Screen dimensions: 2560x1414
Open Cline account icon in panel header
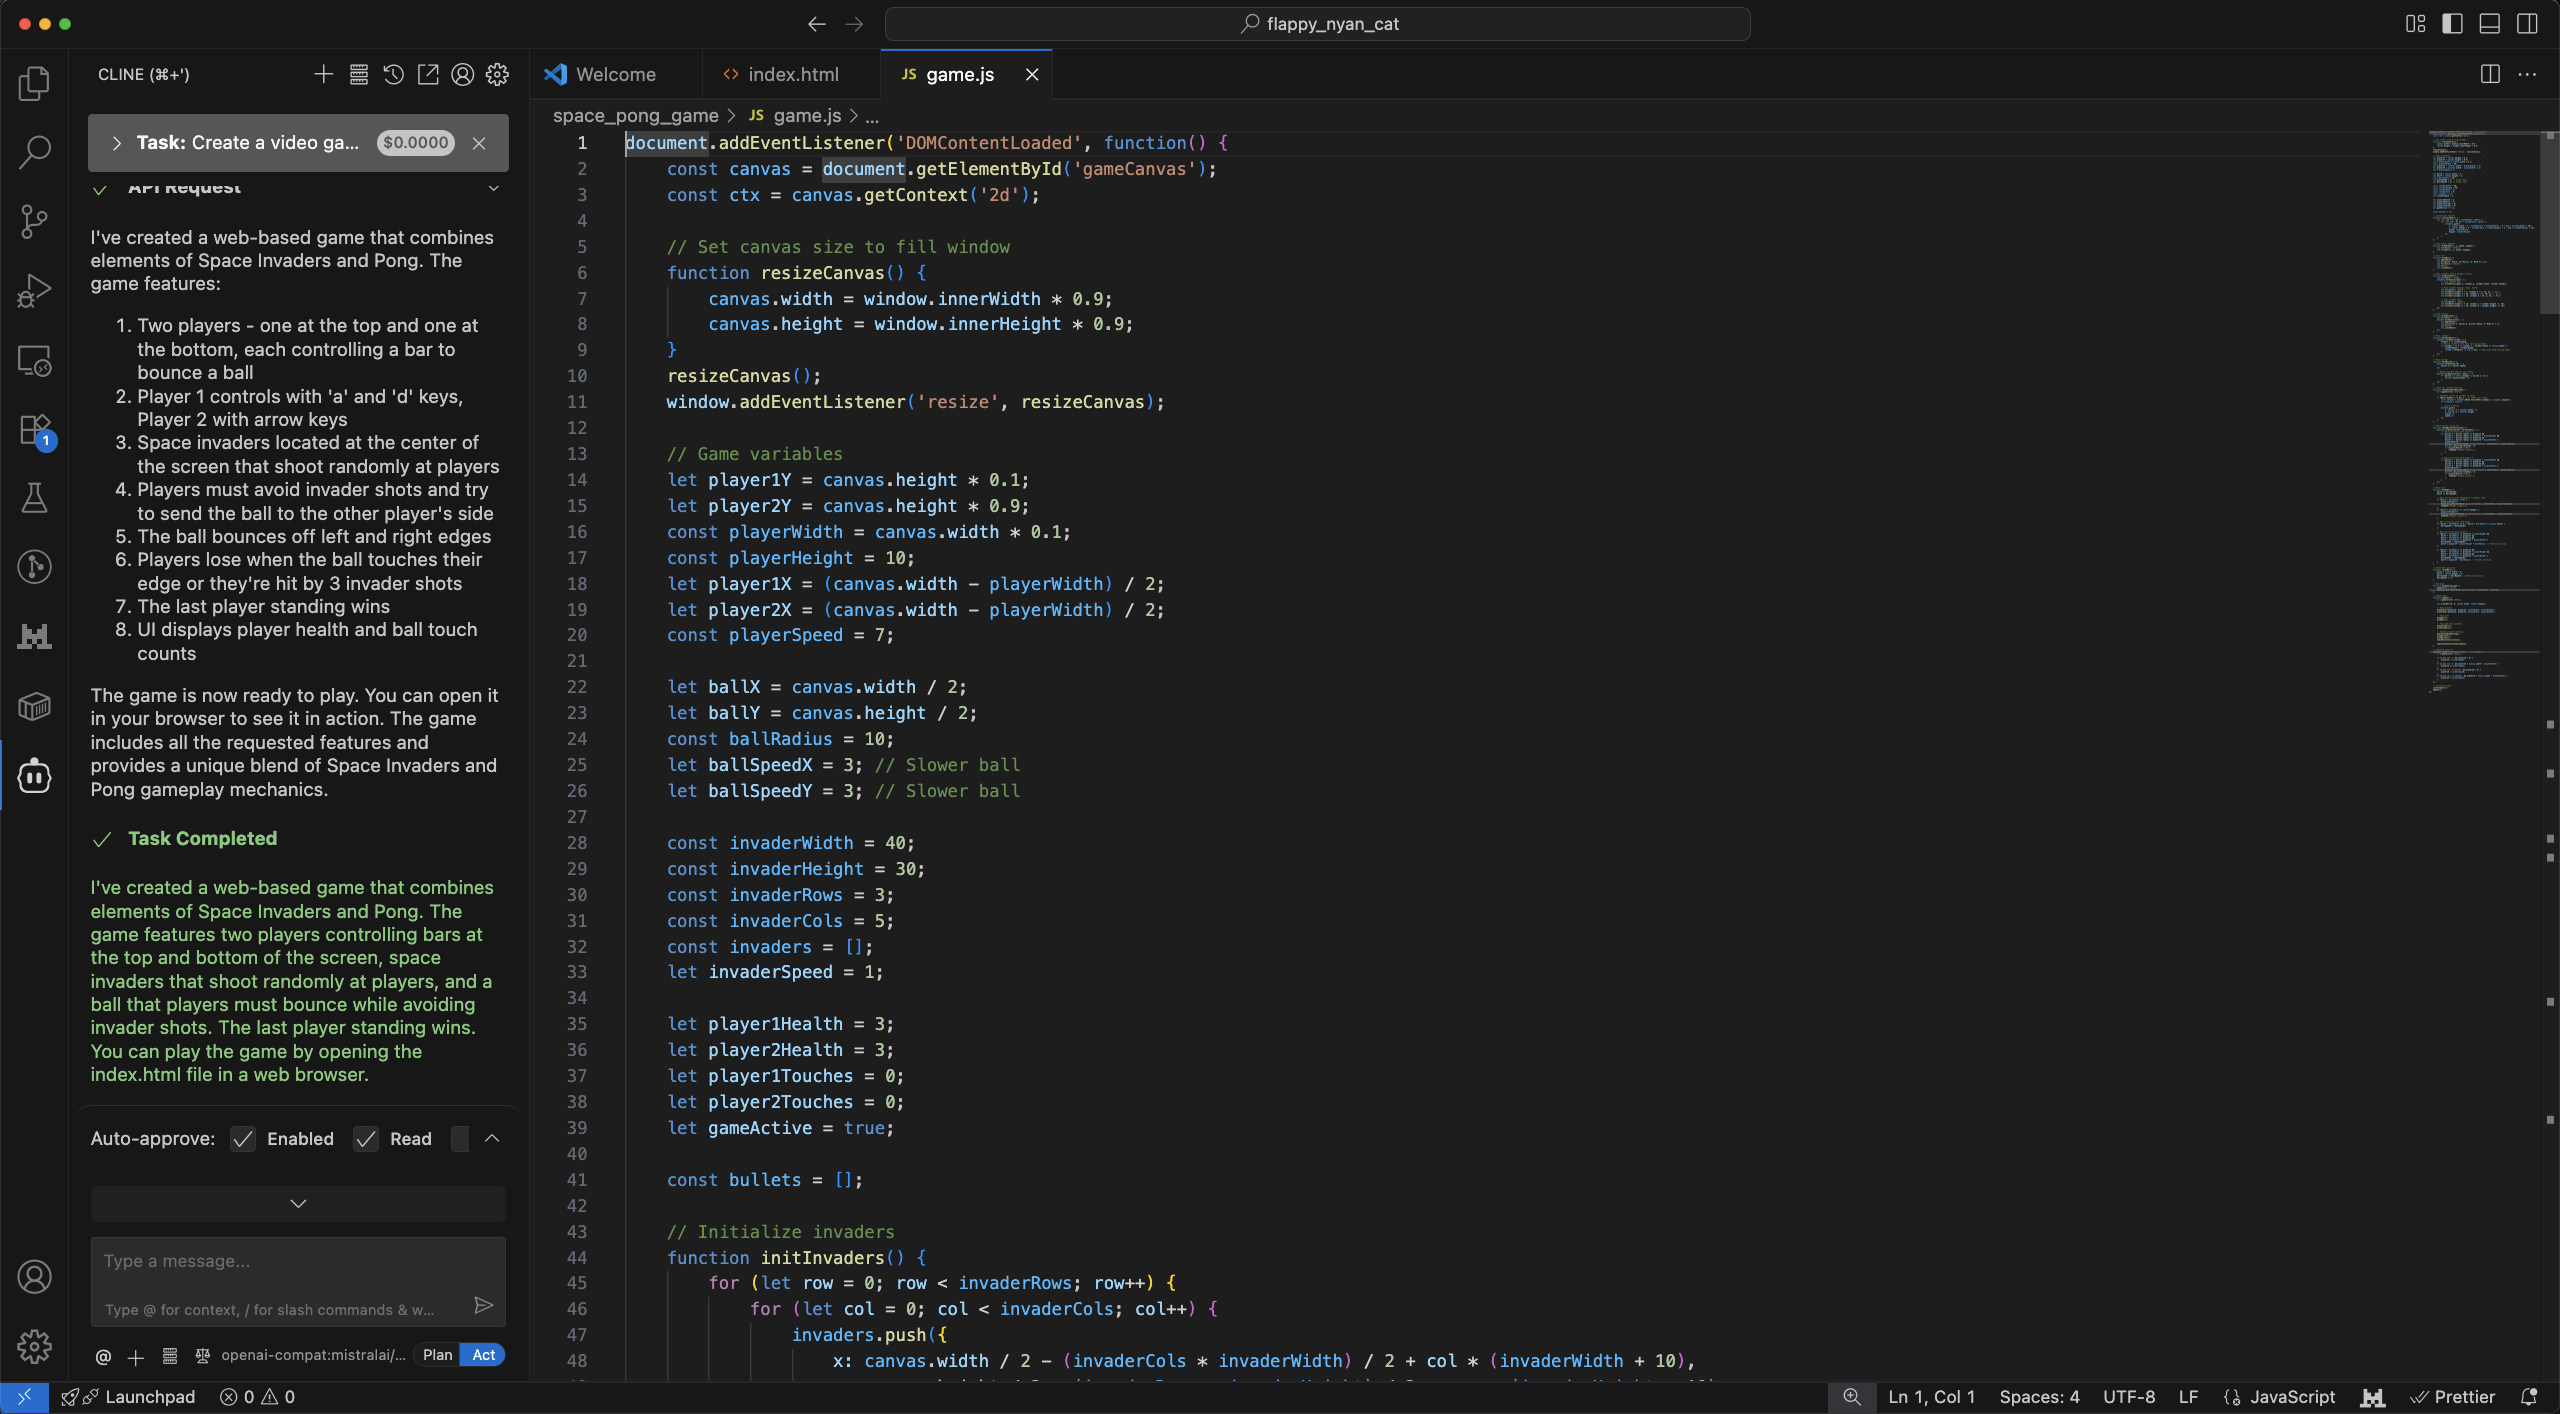click(462, 75)
